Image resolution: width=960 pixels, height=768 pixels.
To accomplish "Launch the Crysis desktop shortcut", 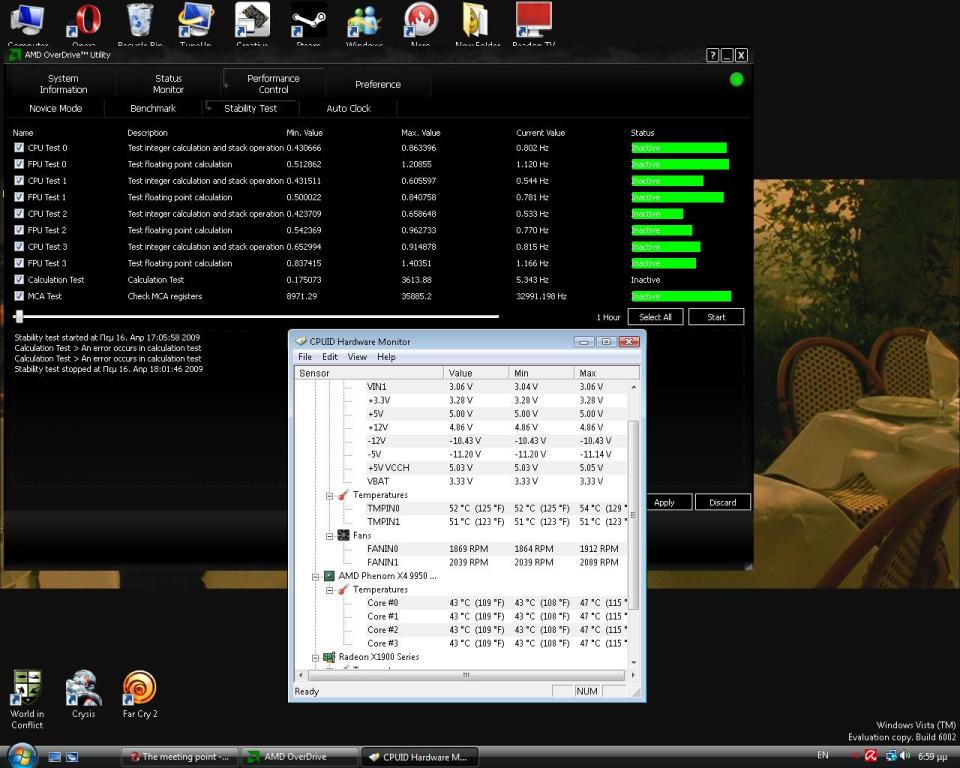I will [x=83, y=694].
